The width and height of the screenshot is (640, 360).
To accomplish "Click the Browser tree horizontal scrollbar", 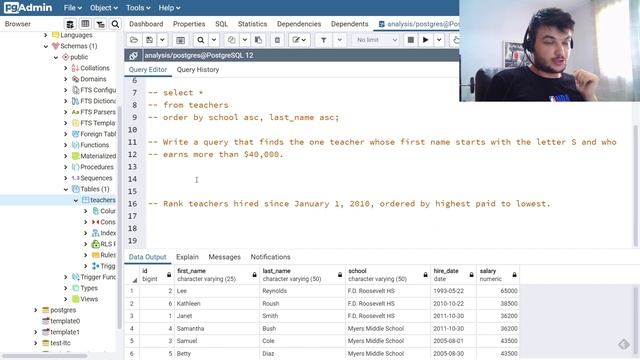I will point(44,356).
